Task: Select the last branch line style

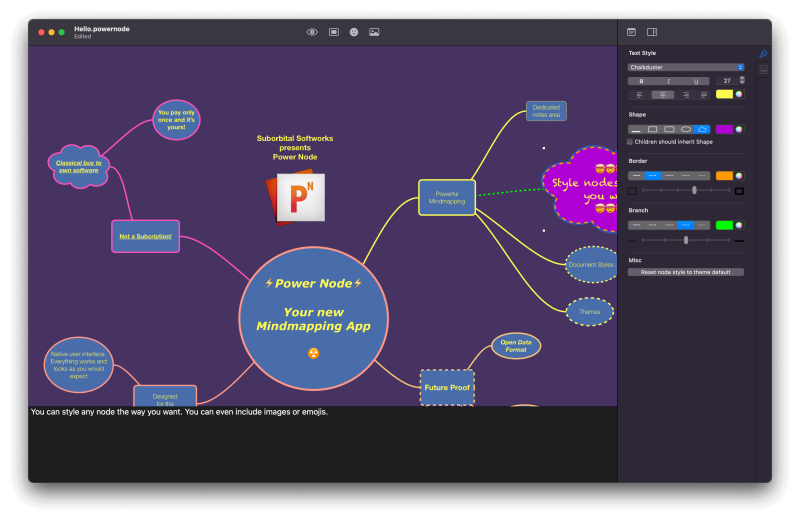Action: pos(702,226)
